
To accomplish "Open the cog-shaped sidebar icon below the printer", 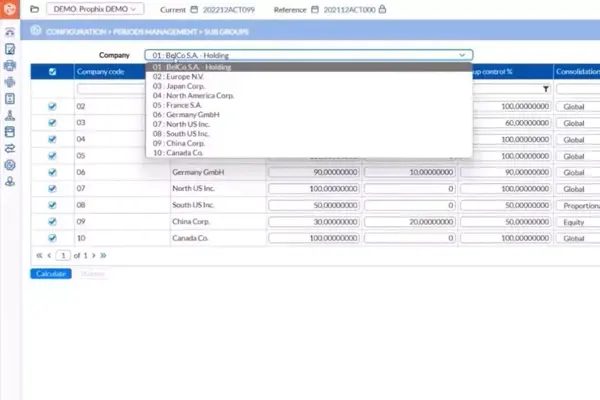I will (10, 82).
